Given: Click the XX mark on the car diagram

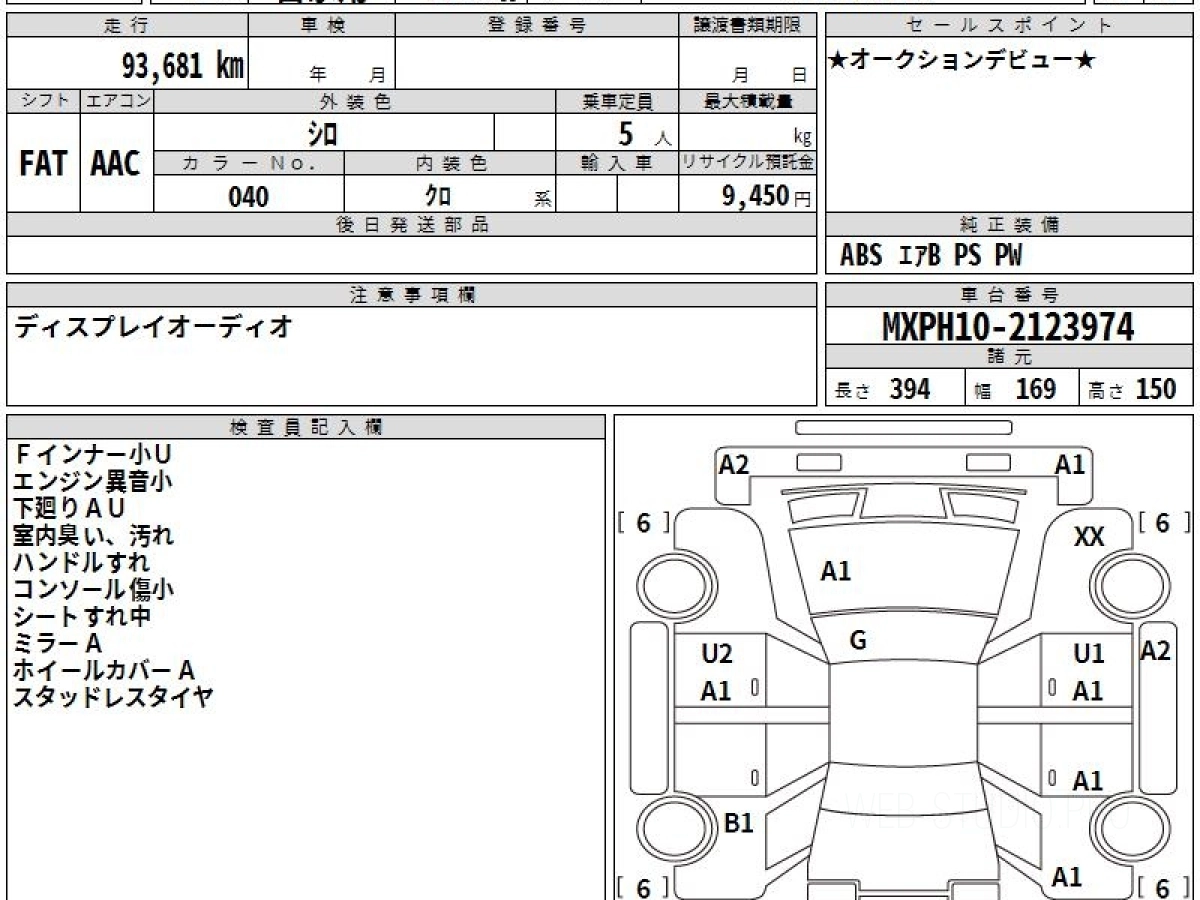Looking at the screenshot, I should [1089, 537].
